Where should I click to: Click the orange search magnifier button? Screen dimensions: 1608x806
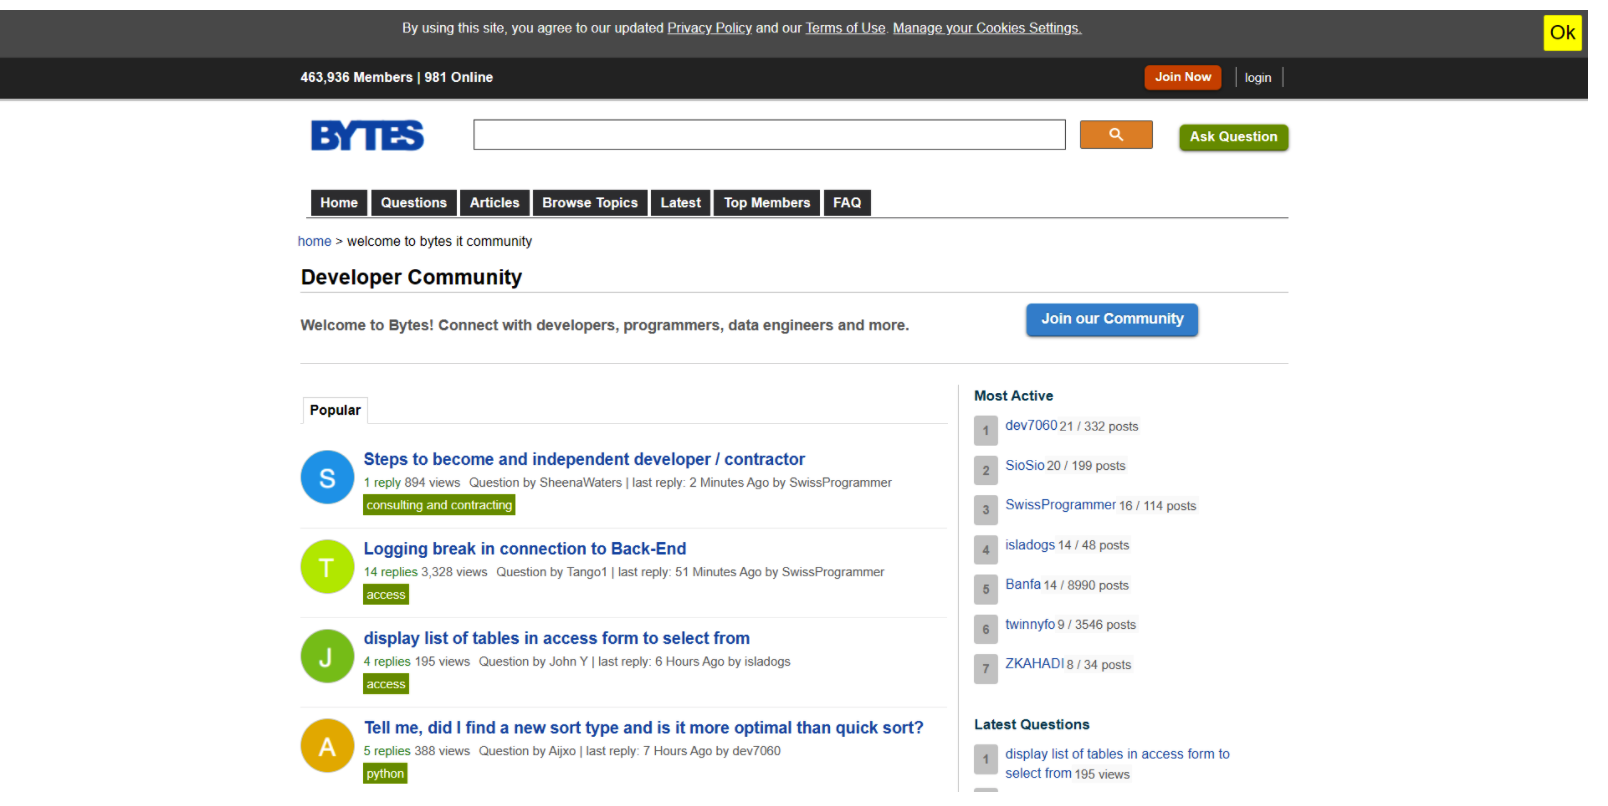pyautogui.click(x=1116, y=135)
